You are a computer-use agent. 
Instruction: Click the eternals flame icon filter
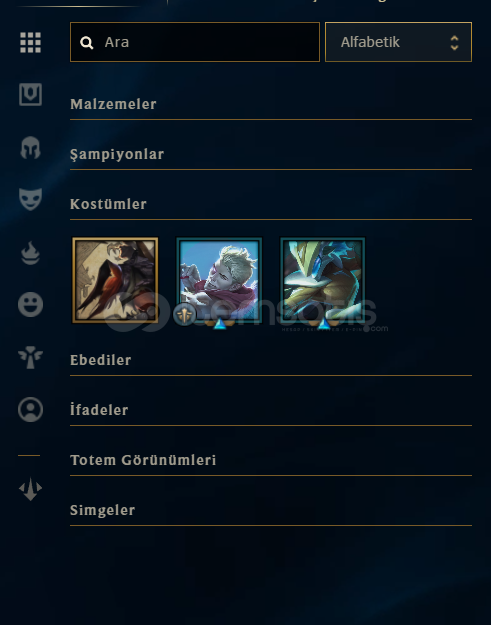30,253
